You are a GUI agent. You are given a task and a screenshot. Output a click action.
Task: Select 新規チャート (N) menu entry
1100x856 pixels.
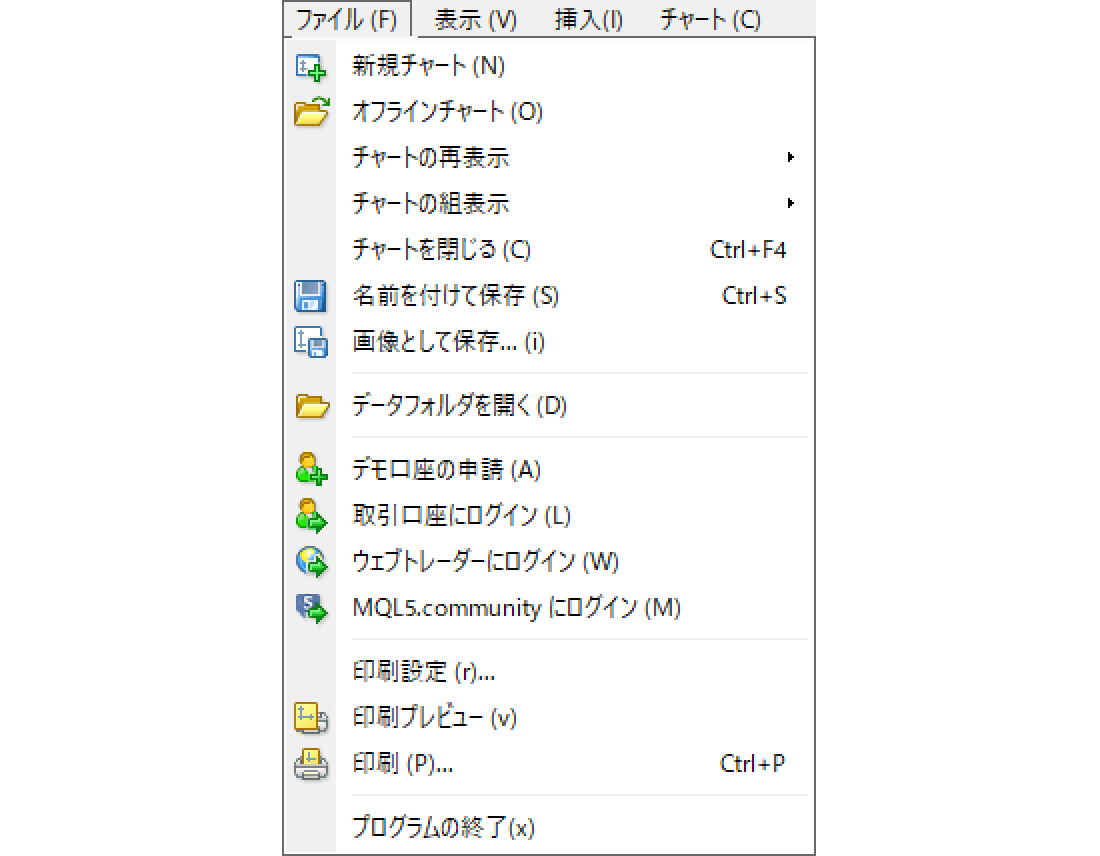[x=429, y=66]
